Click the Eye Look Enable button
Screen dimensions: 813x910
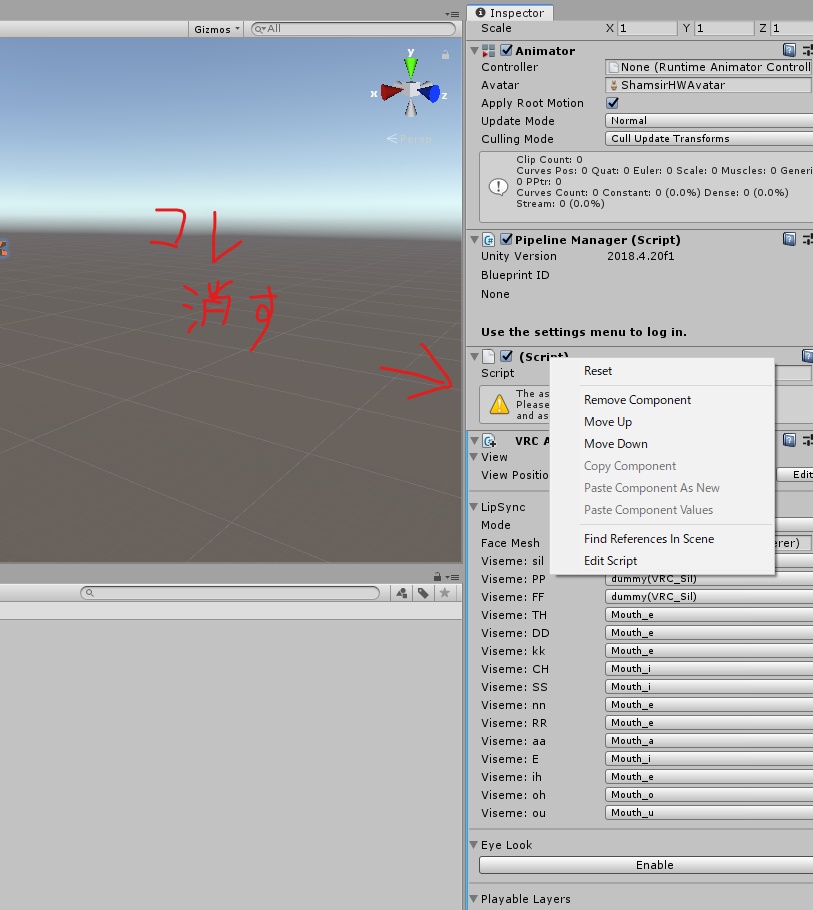[x=646, y=865]
